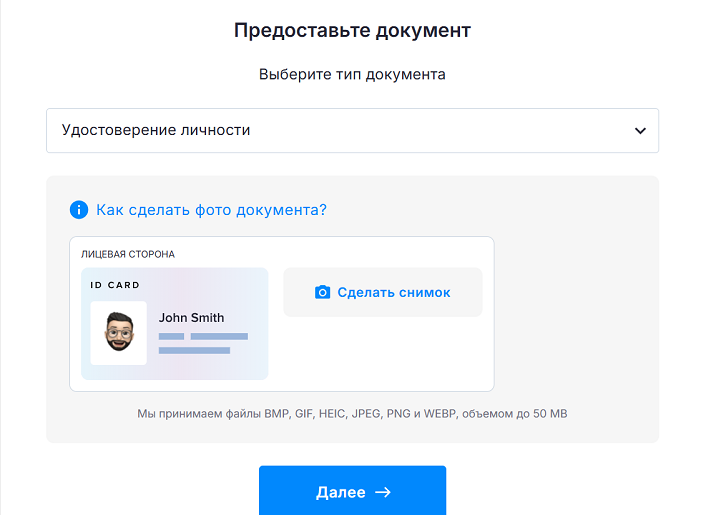Click the Сделать снимок button
Image resolution: width=701 pixels, height=515 pixels.
(x=383, y=292)
